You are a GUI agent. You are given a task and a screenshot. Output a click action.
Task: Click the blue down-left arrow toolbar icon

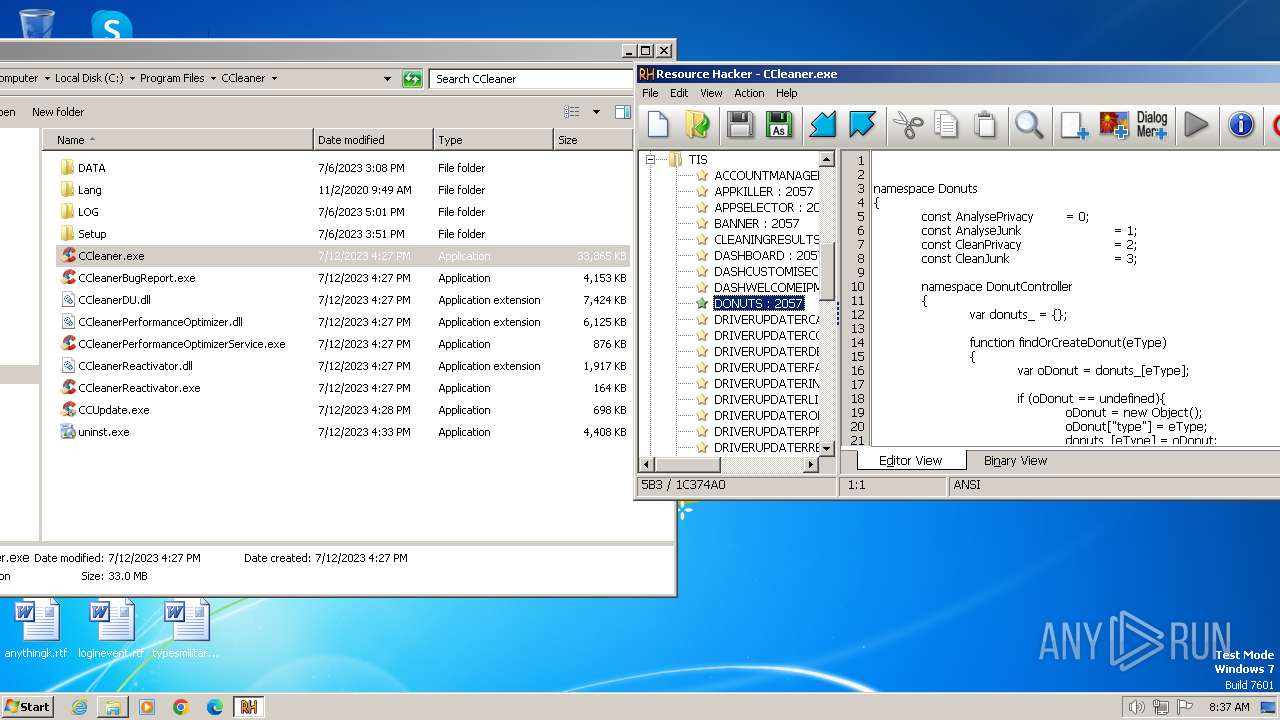822,124
